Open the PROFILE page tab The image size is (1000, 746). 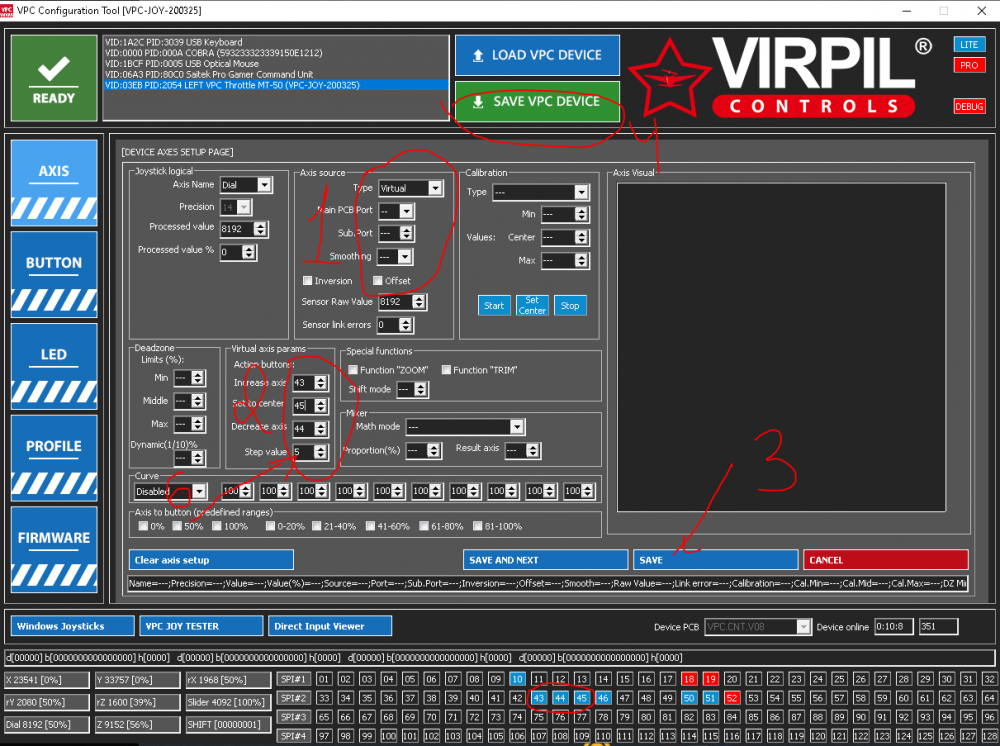pos(54,458)
